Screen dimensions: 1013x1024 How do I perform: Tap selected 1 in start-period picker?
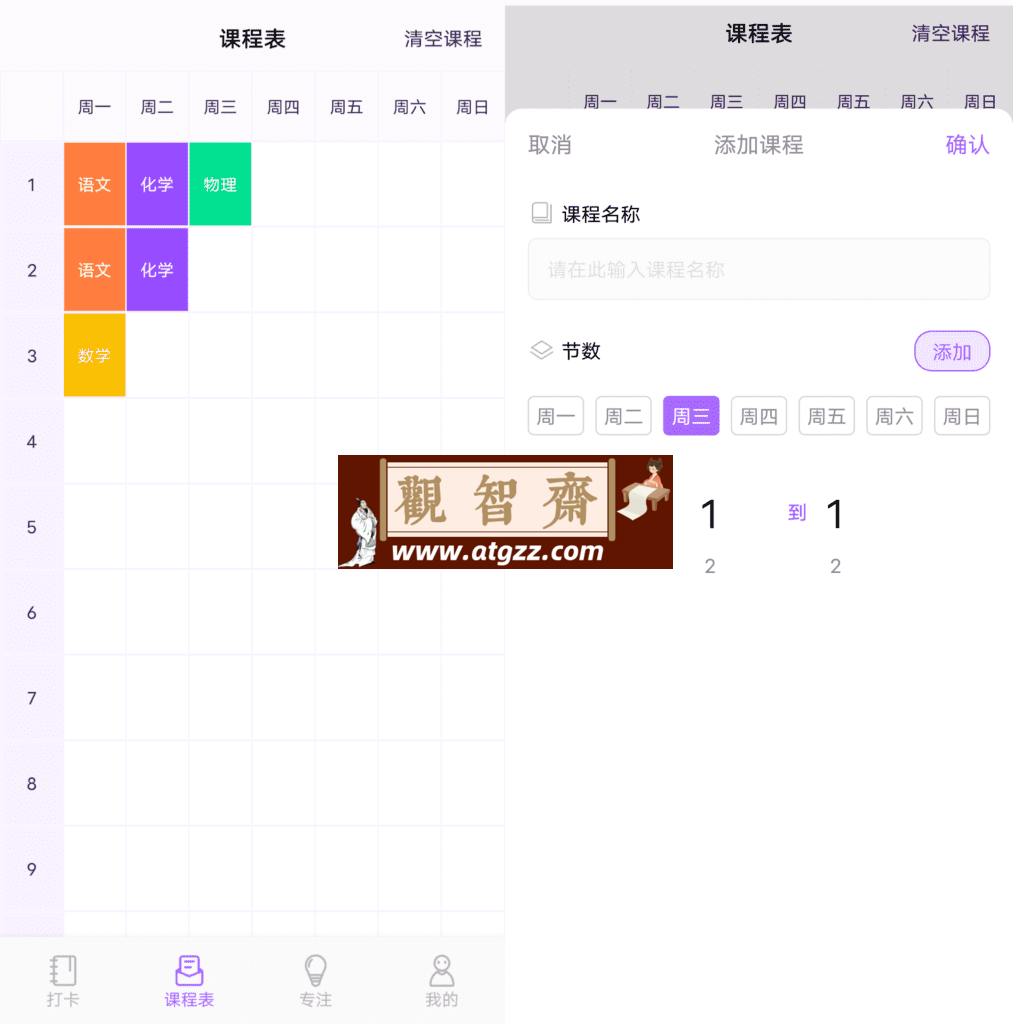[x=710, y=514]
